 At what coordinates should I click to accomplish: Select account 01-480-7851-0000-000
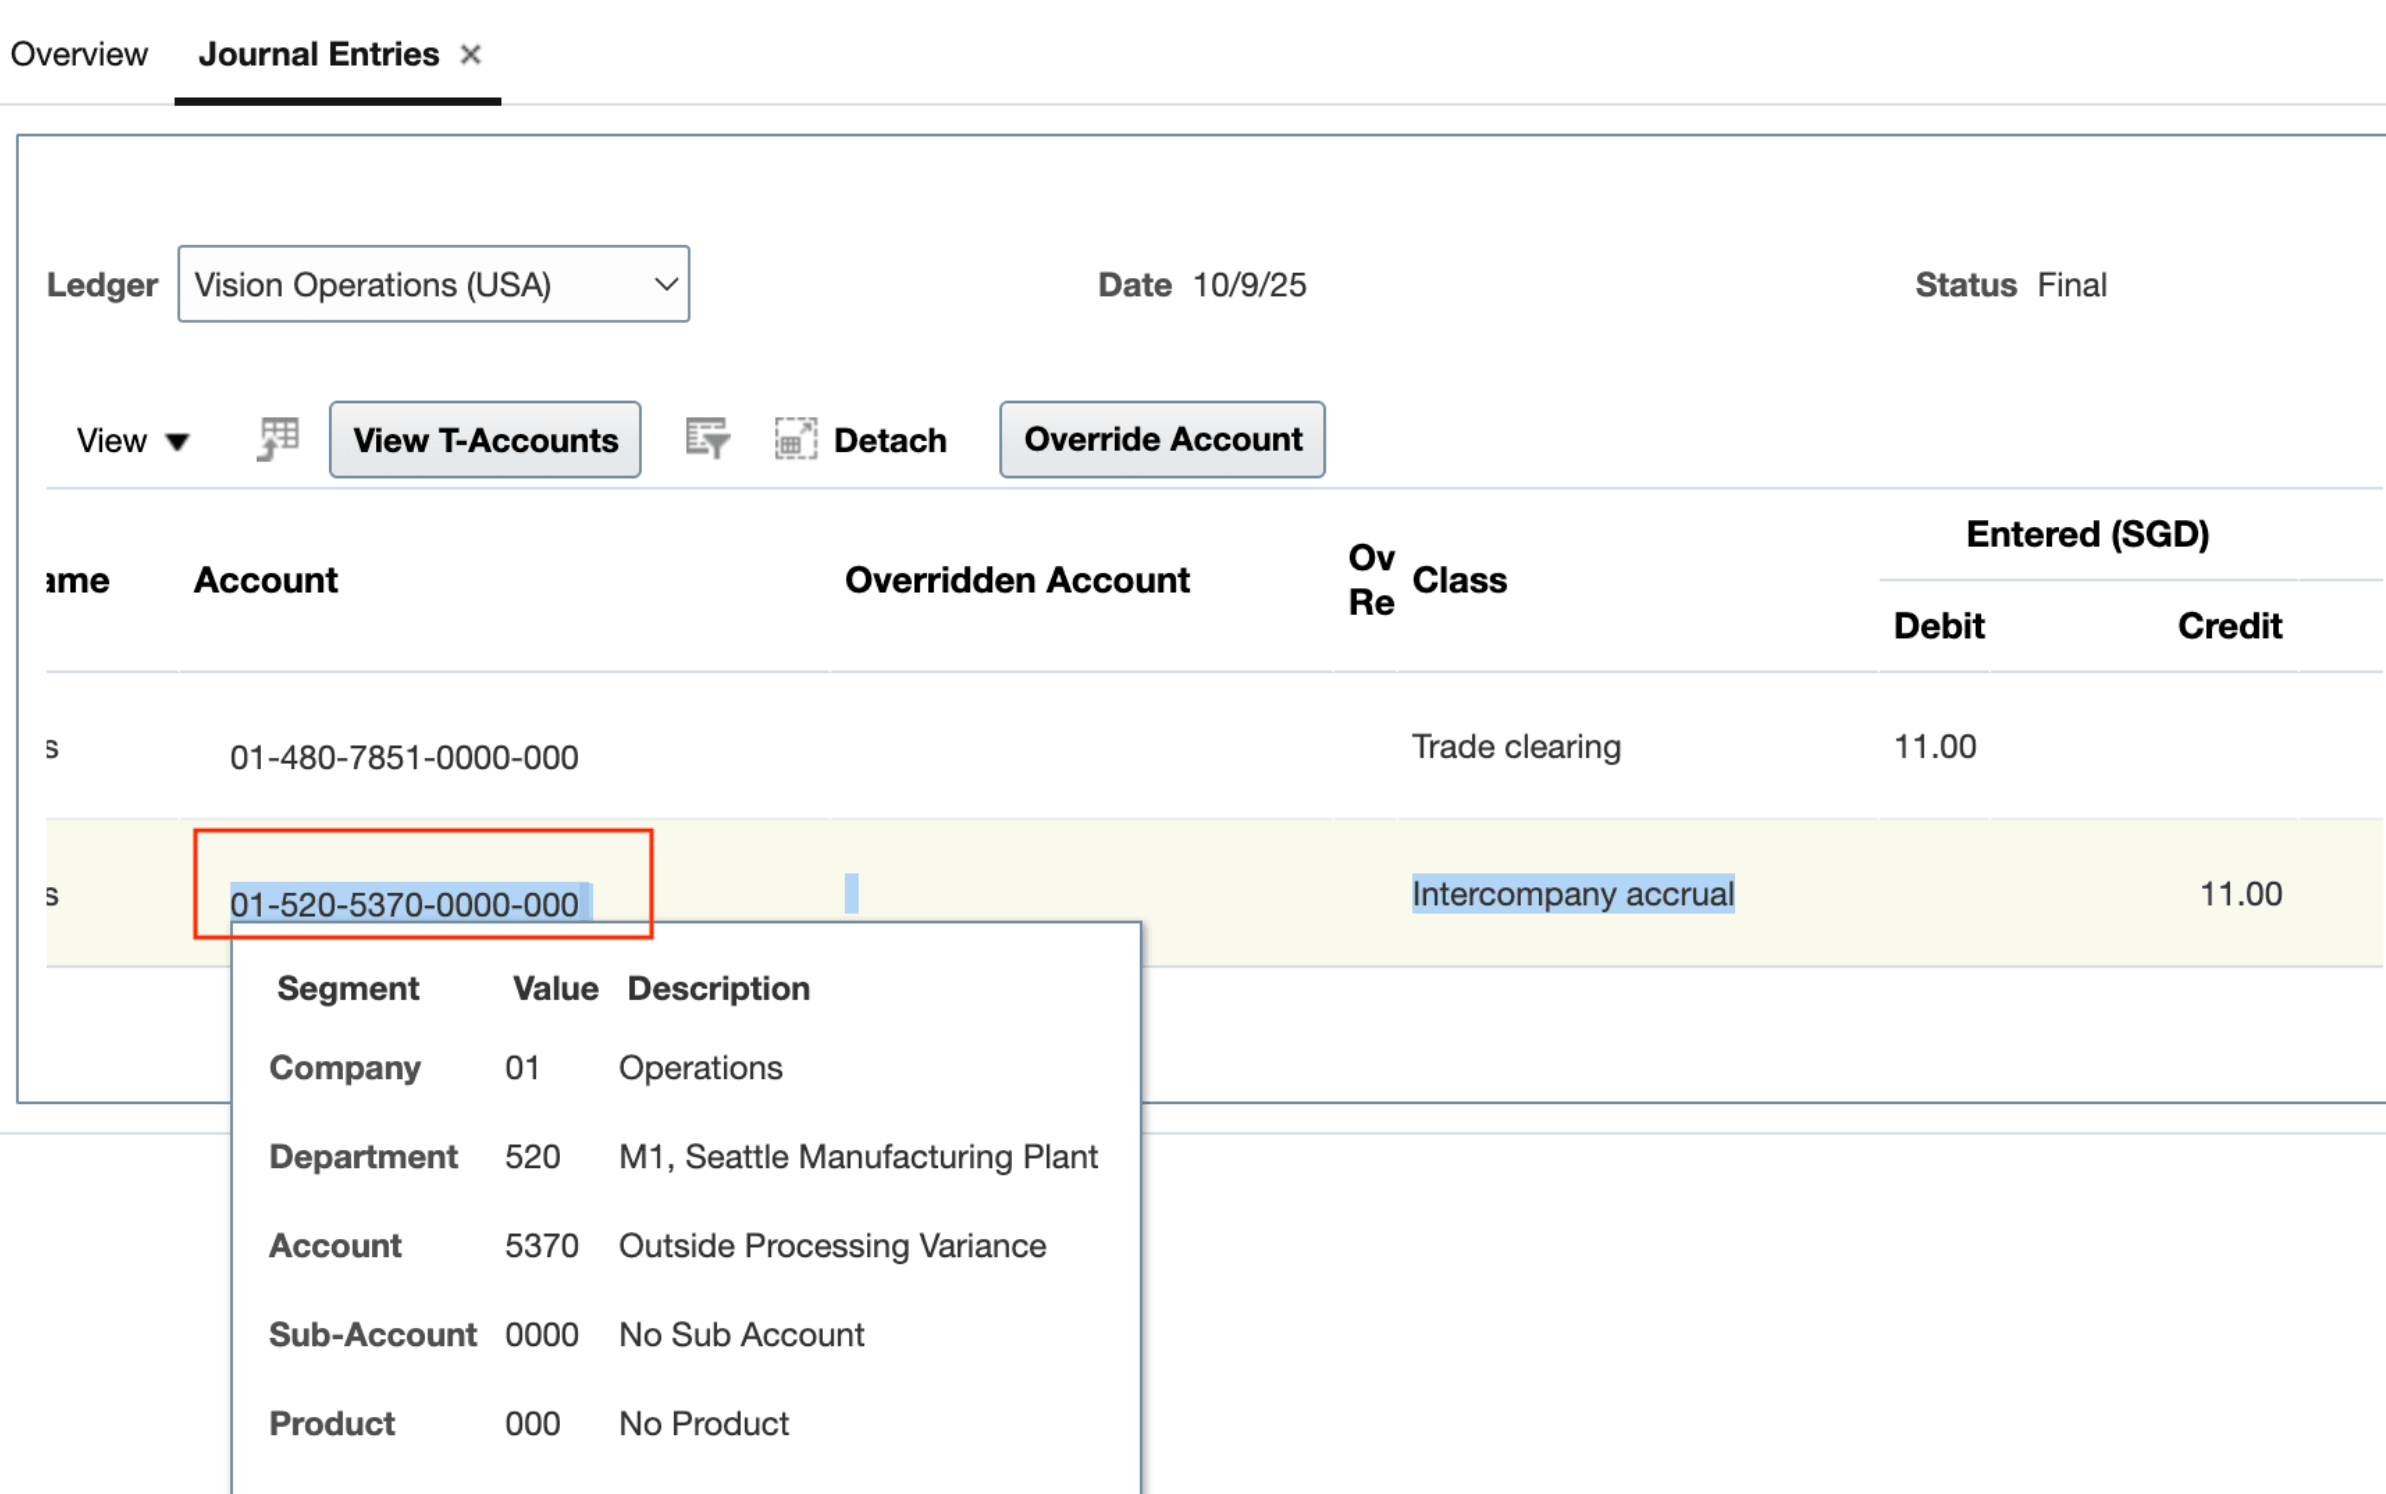(404, 757)
